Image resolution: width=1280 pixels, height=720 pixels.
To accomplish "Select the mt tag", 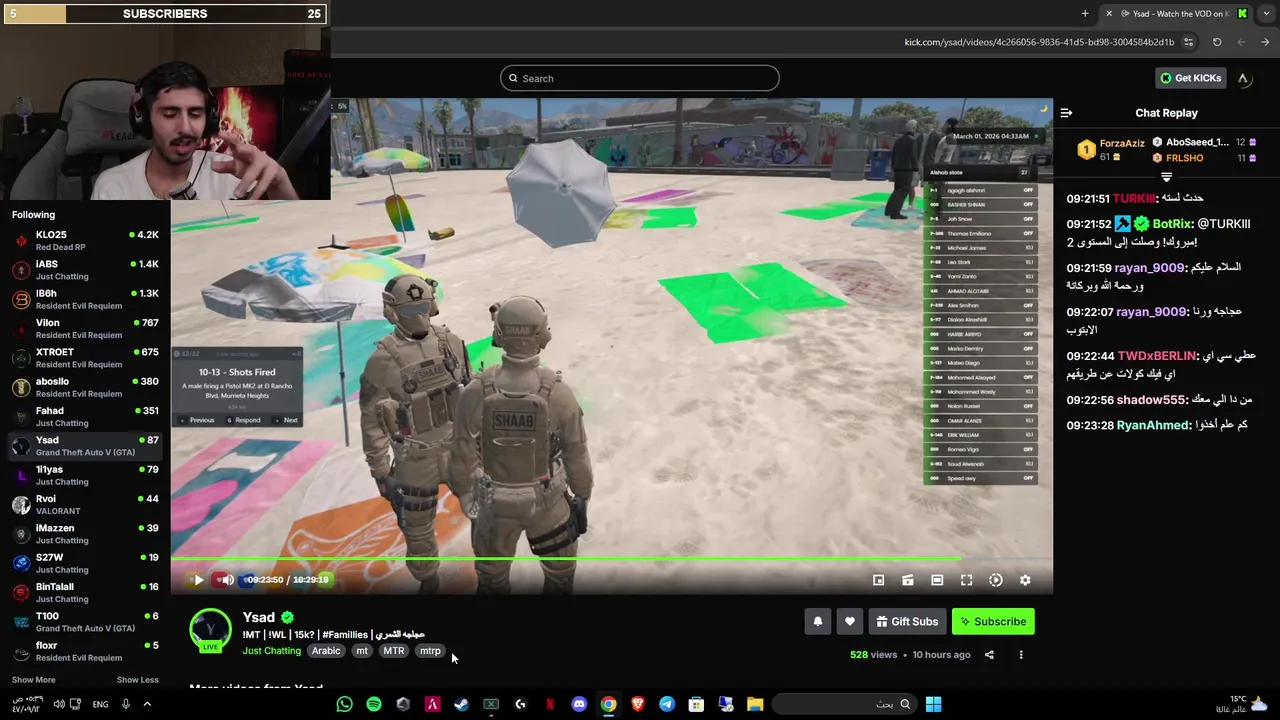I will 362,651.
